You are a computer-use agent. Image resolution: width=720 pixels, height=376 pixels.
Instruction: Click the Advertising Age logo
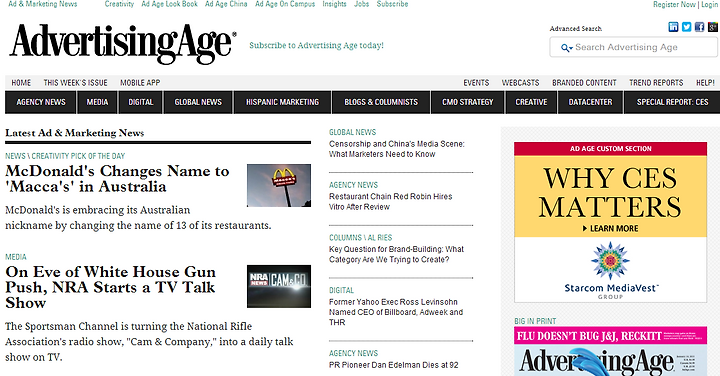[123, 44]
